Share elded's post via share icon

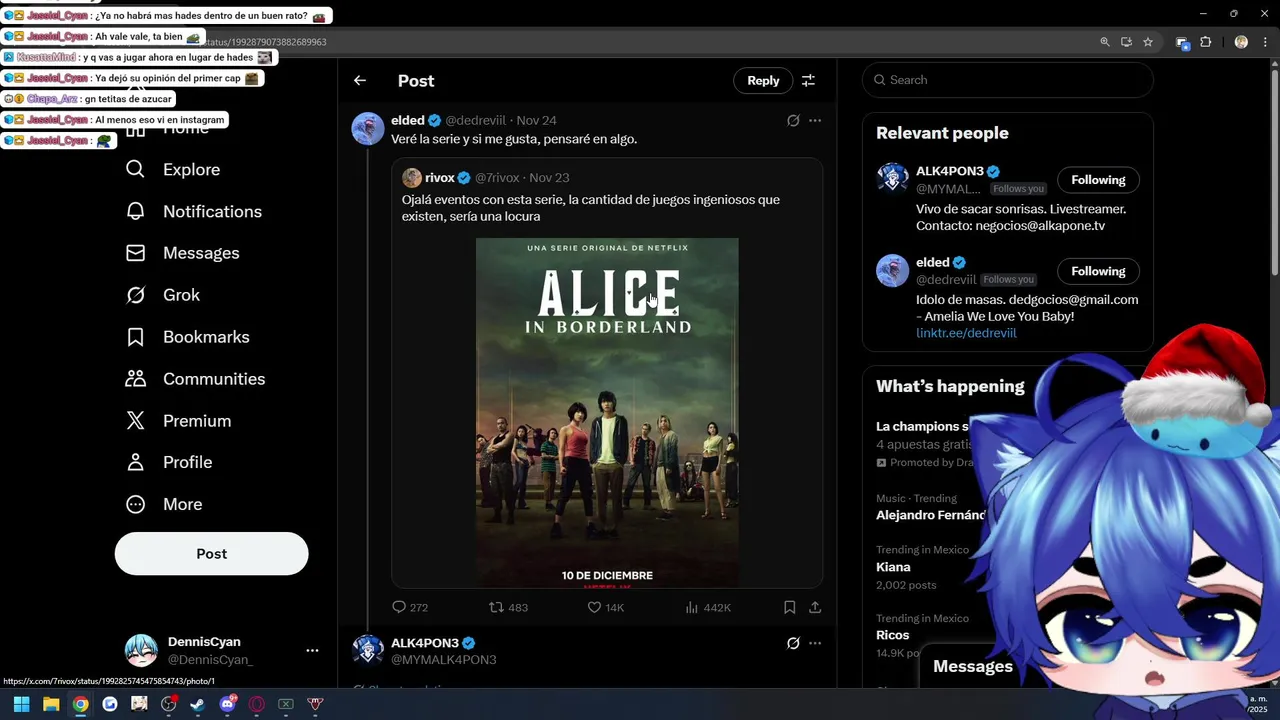(815, 607)
